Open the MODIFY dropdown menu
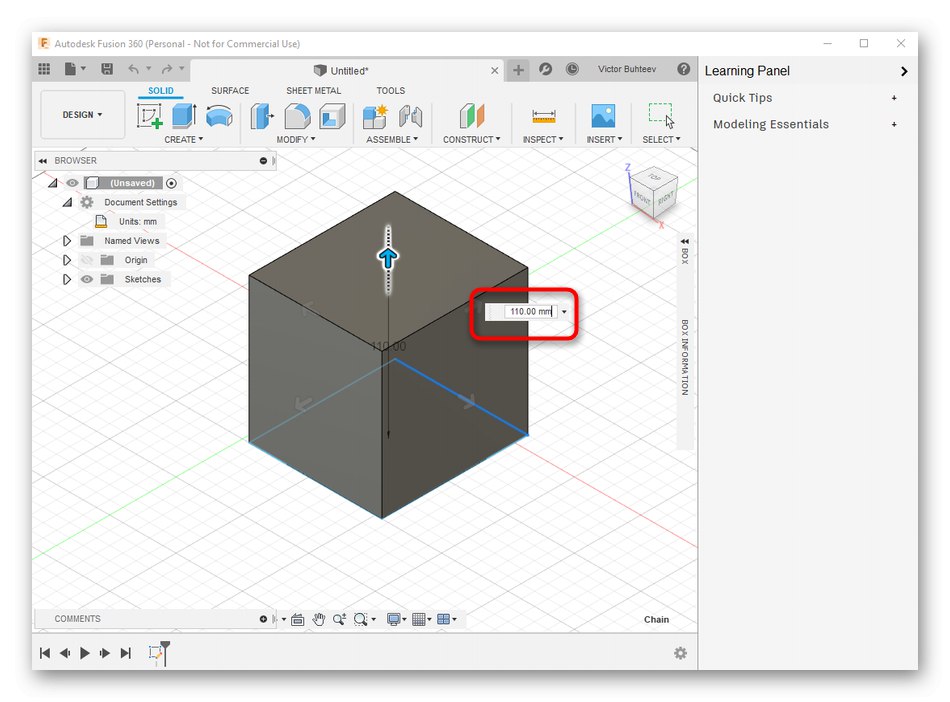Image resolution: width=950 pixels, height=702 pixels. pos(296,139)
